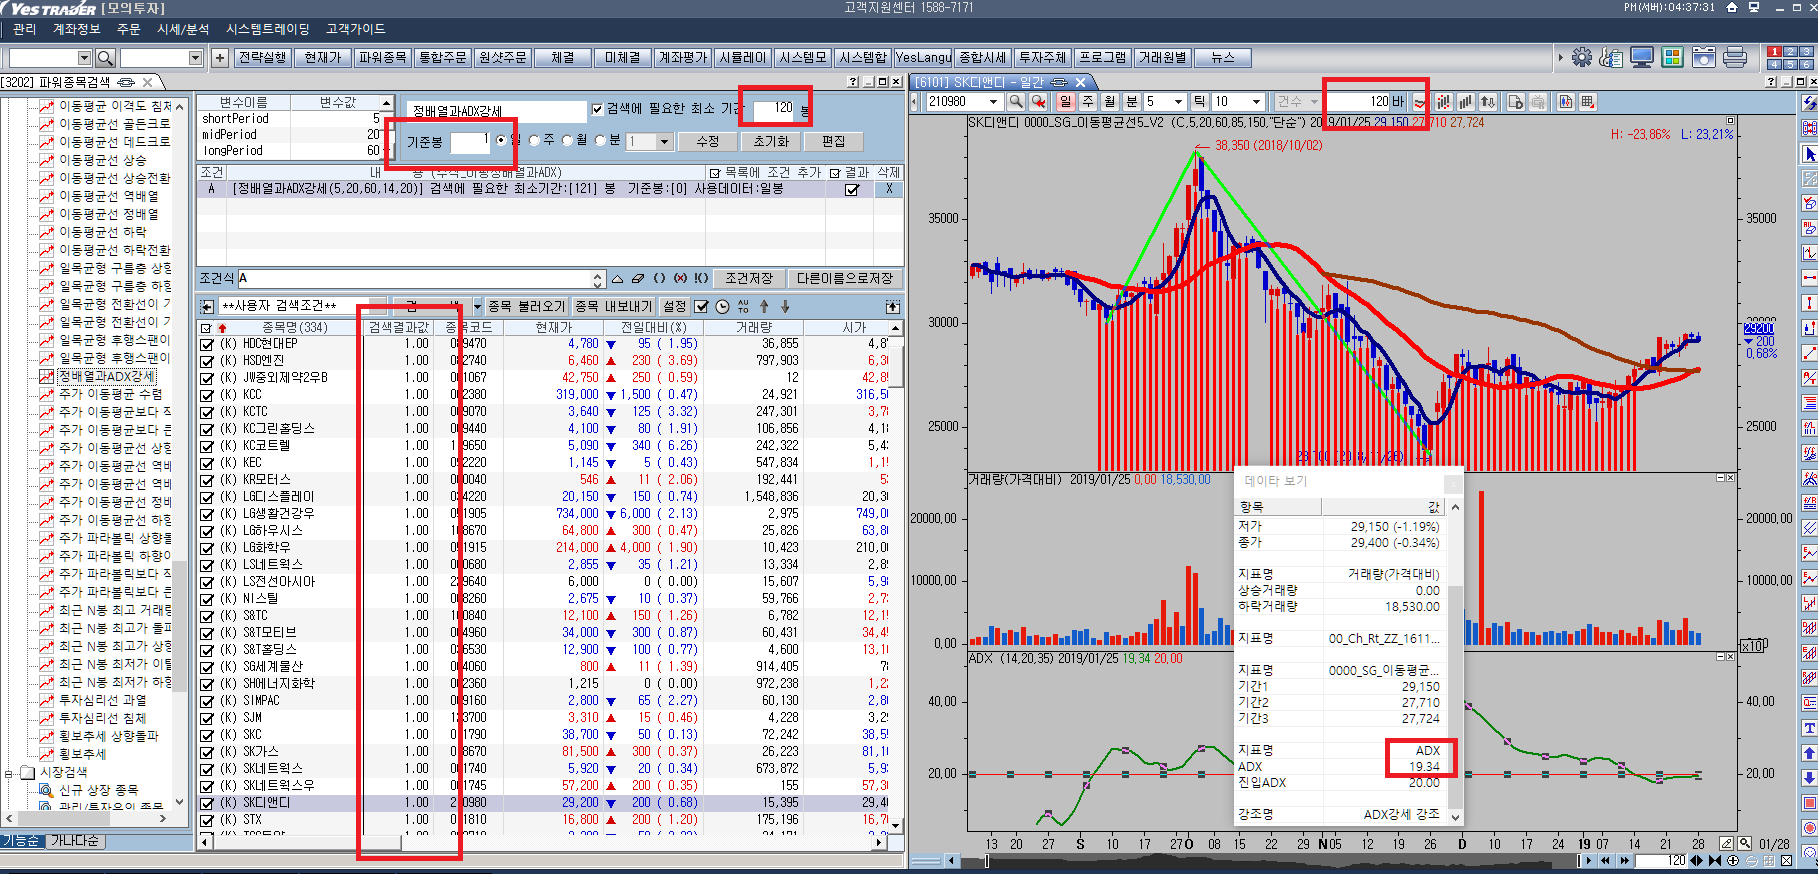1818x874 pixels.
Task: Click the 기준봉 input field
Action: pyautogui.click(x=469, y=141)
